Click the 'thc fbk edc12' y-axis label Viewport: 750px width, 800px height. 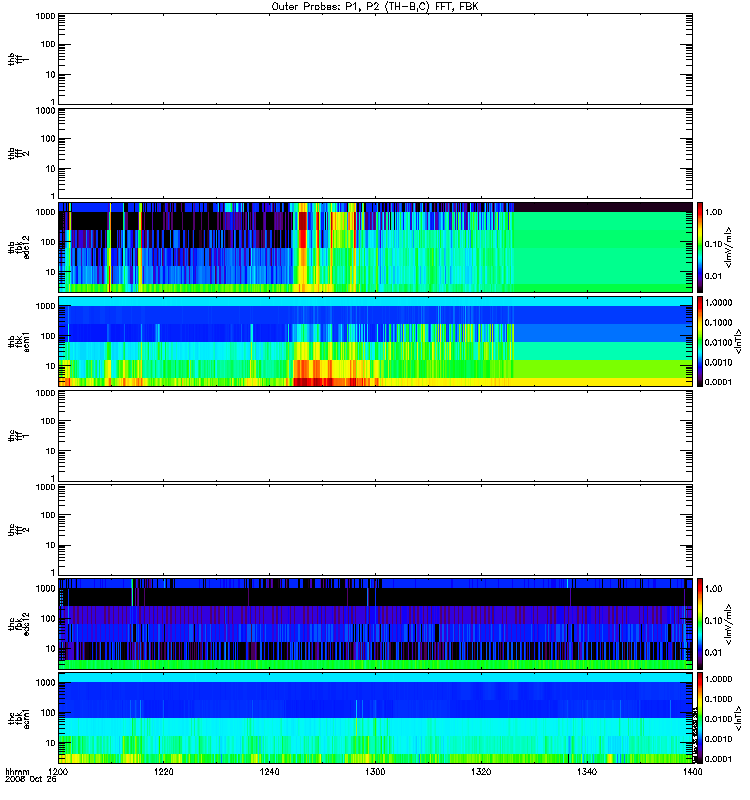point(18,624)
